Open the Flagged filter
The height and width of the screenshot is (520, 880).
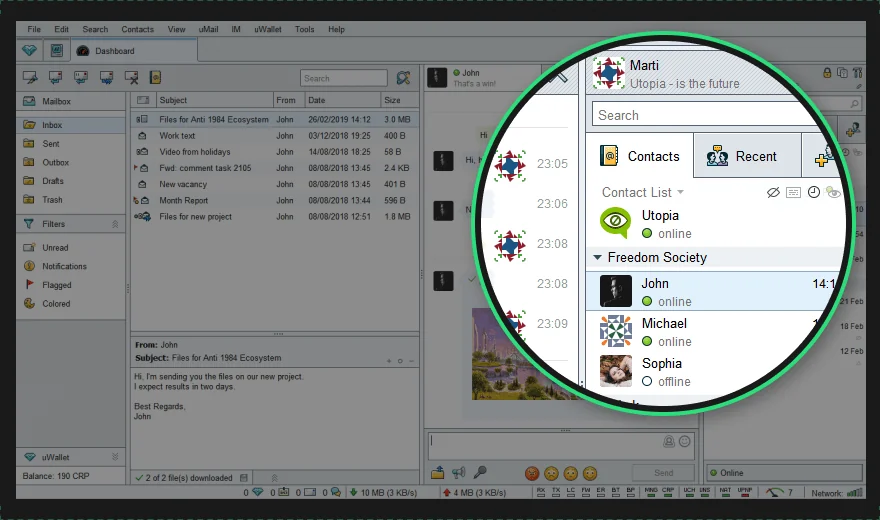pos(56,285)
